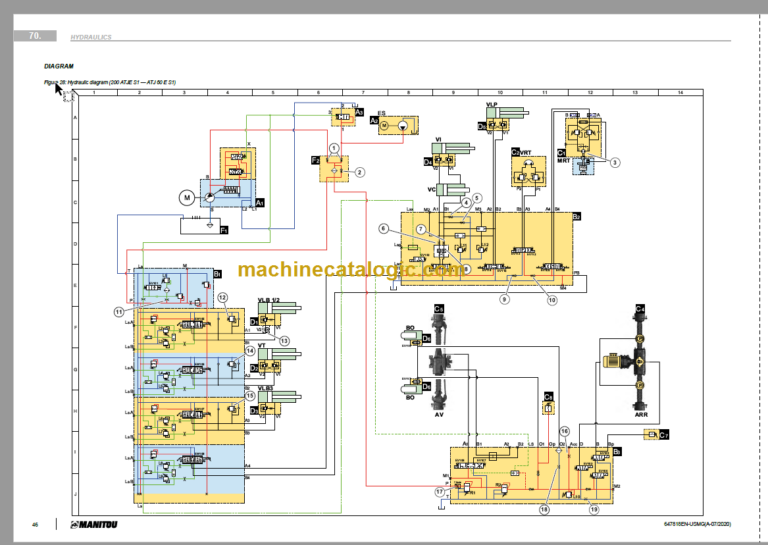Click callout number 3 near MRT
Viewport: 768px width, 545px height.
click(x=615, y=162)
